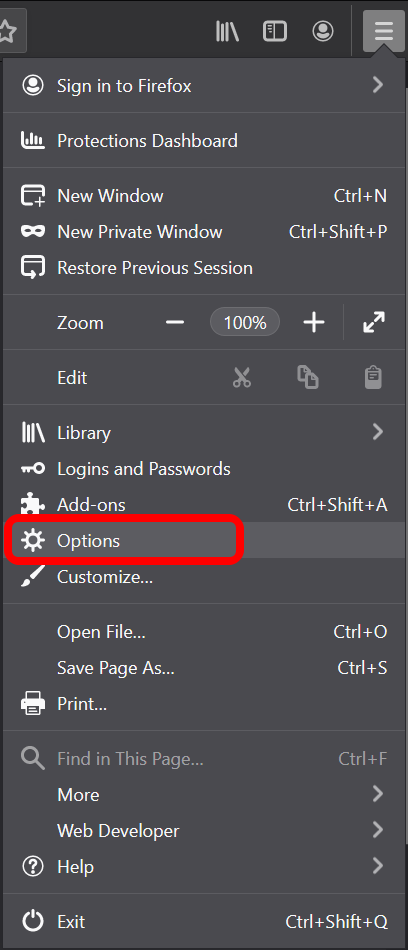Viewport: 408px width, 950px height.
Task: Open the Add-ons menu entry
Action: coord(204,505)
